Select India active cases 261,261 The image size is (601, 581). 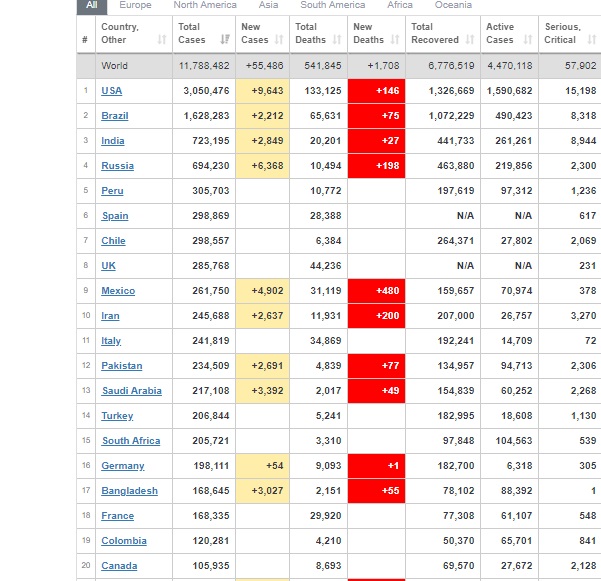(x=514, y=141)
